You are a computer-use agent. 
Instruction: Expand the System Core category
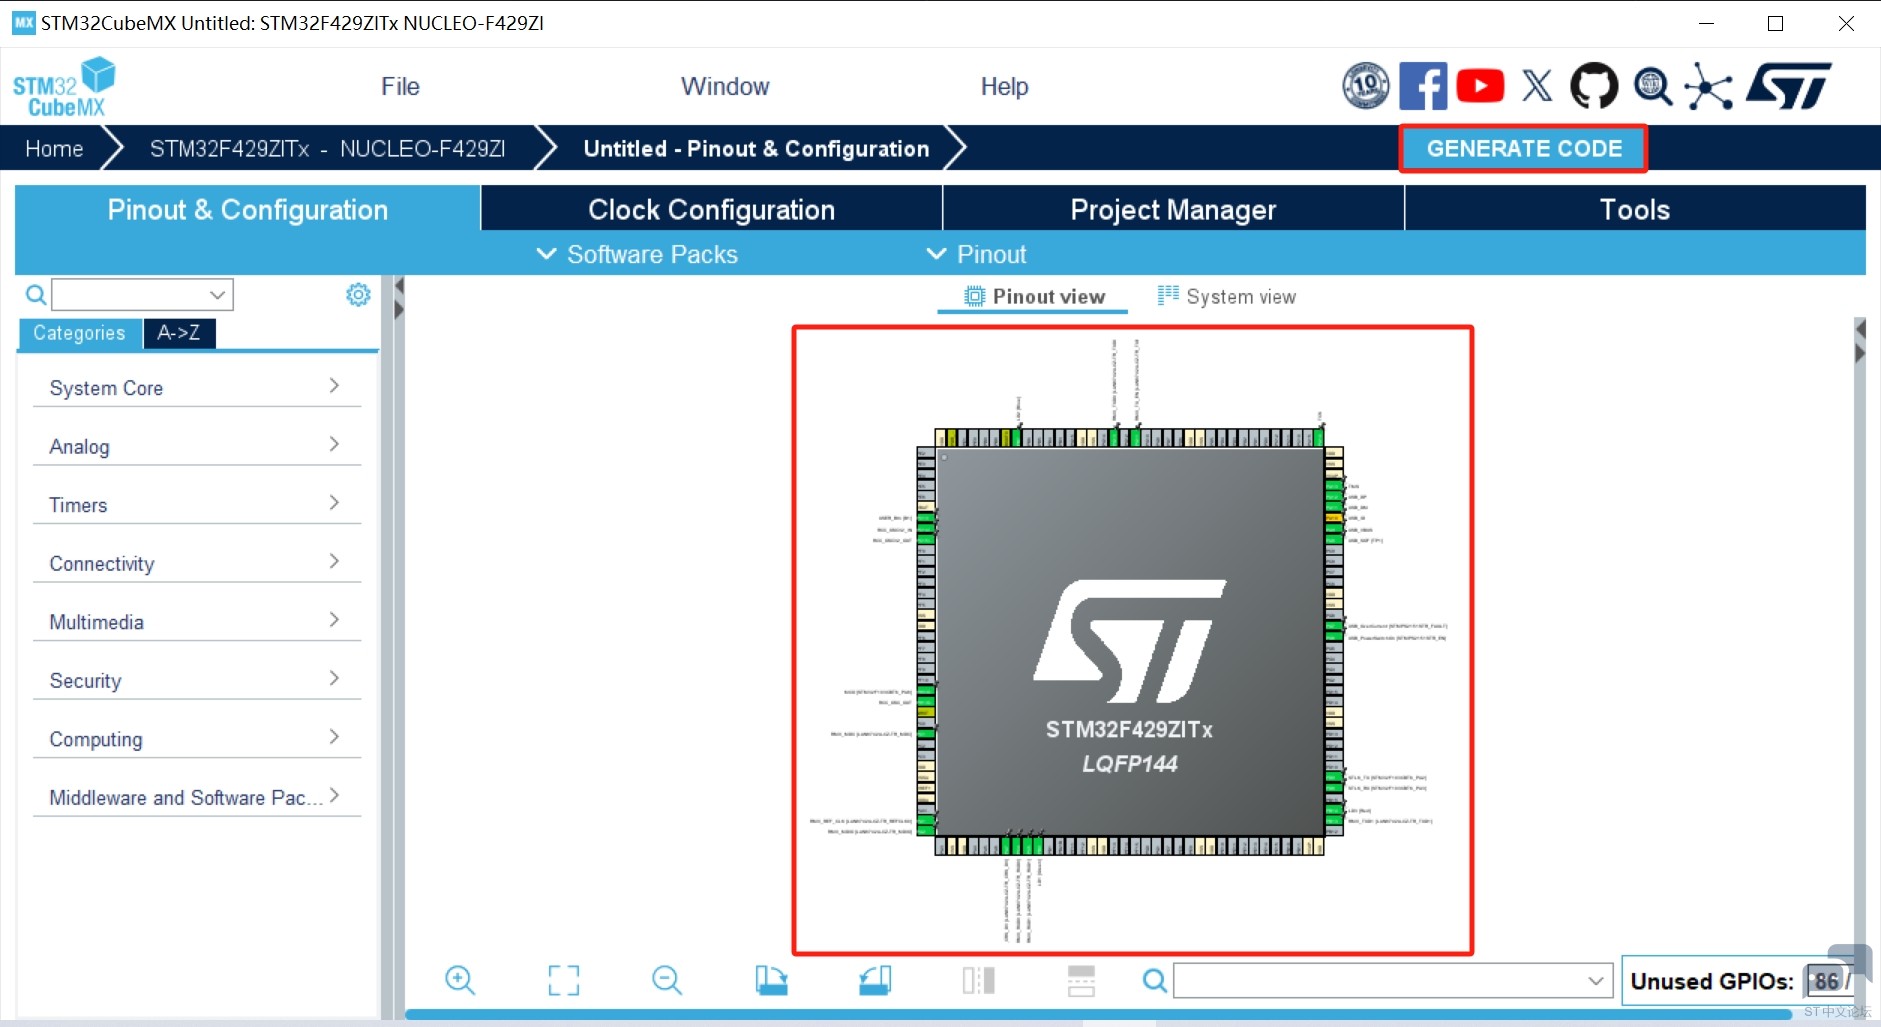(x=196, y=388)
